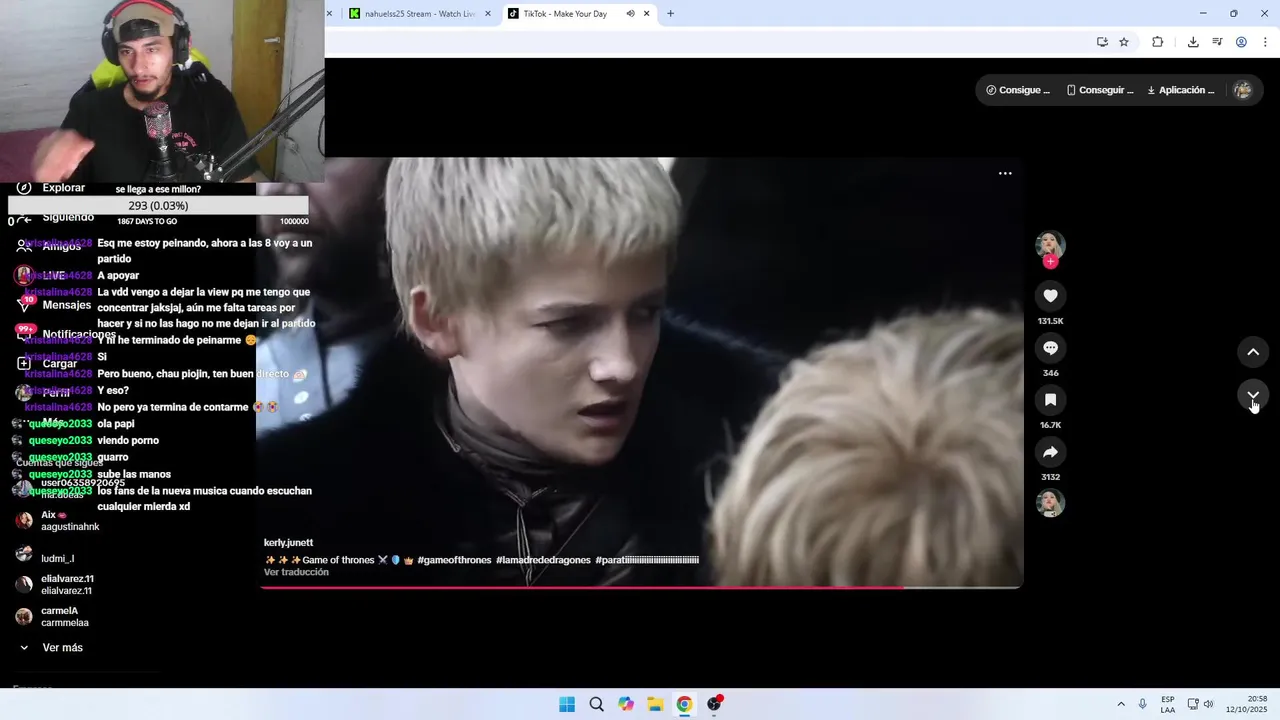The width and height of the screenshot is (1280, 720).
Task: Click the install app icon in address bar
Action: [1102, 42]
